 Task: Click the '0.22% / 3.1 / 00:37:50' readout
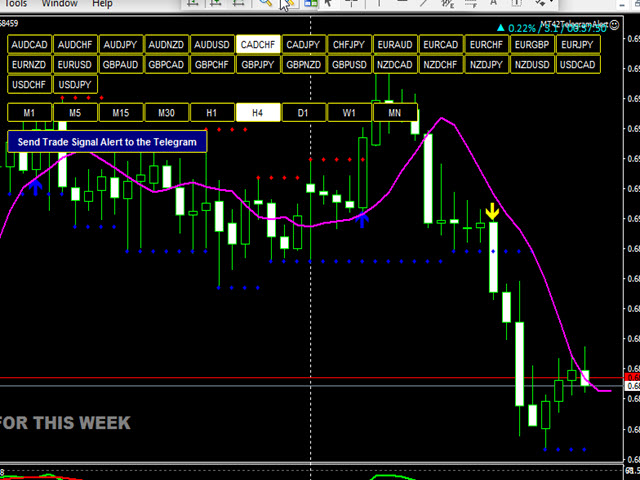point(558,28)
